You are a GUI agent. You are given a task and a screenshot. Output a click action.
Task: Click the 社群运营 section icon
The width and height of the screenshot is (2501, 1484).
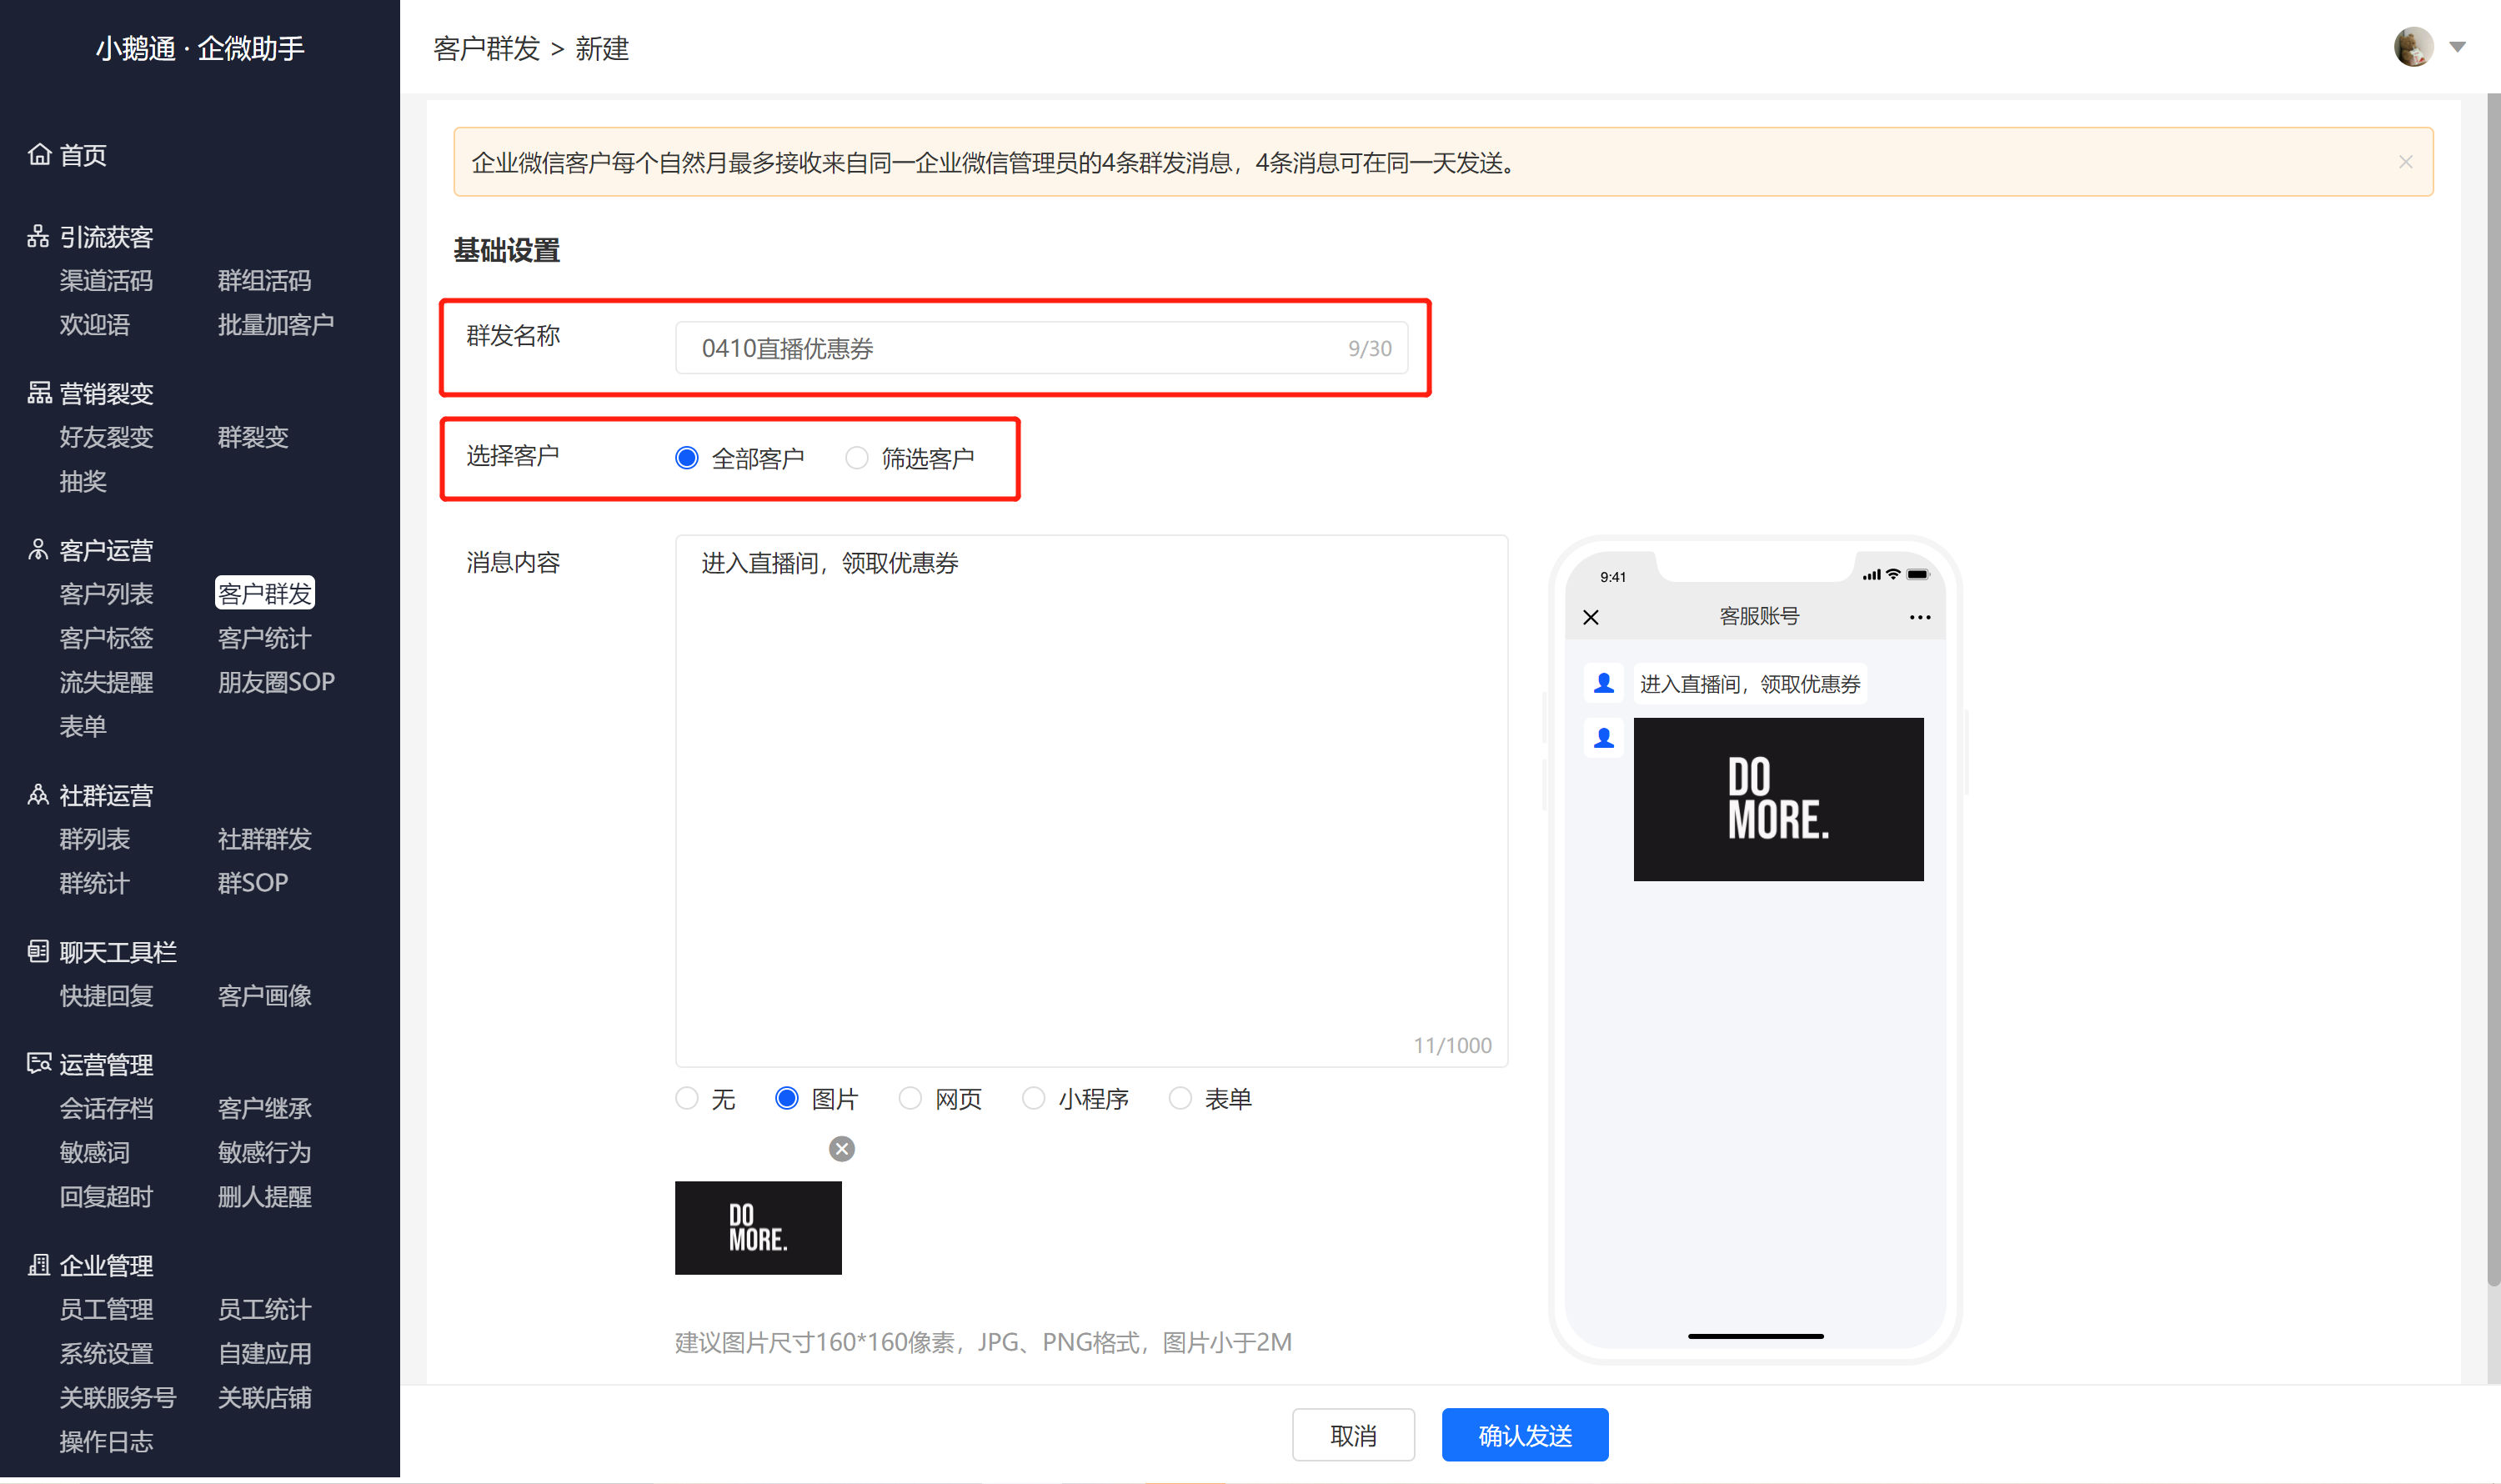point(39,795)
